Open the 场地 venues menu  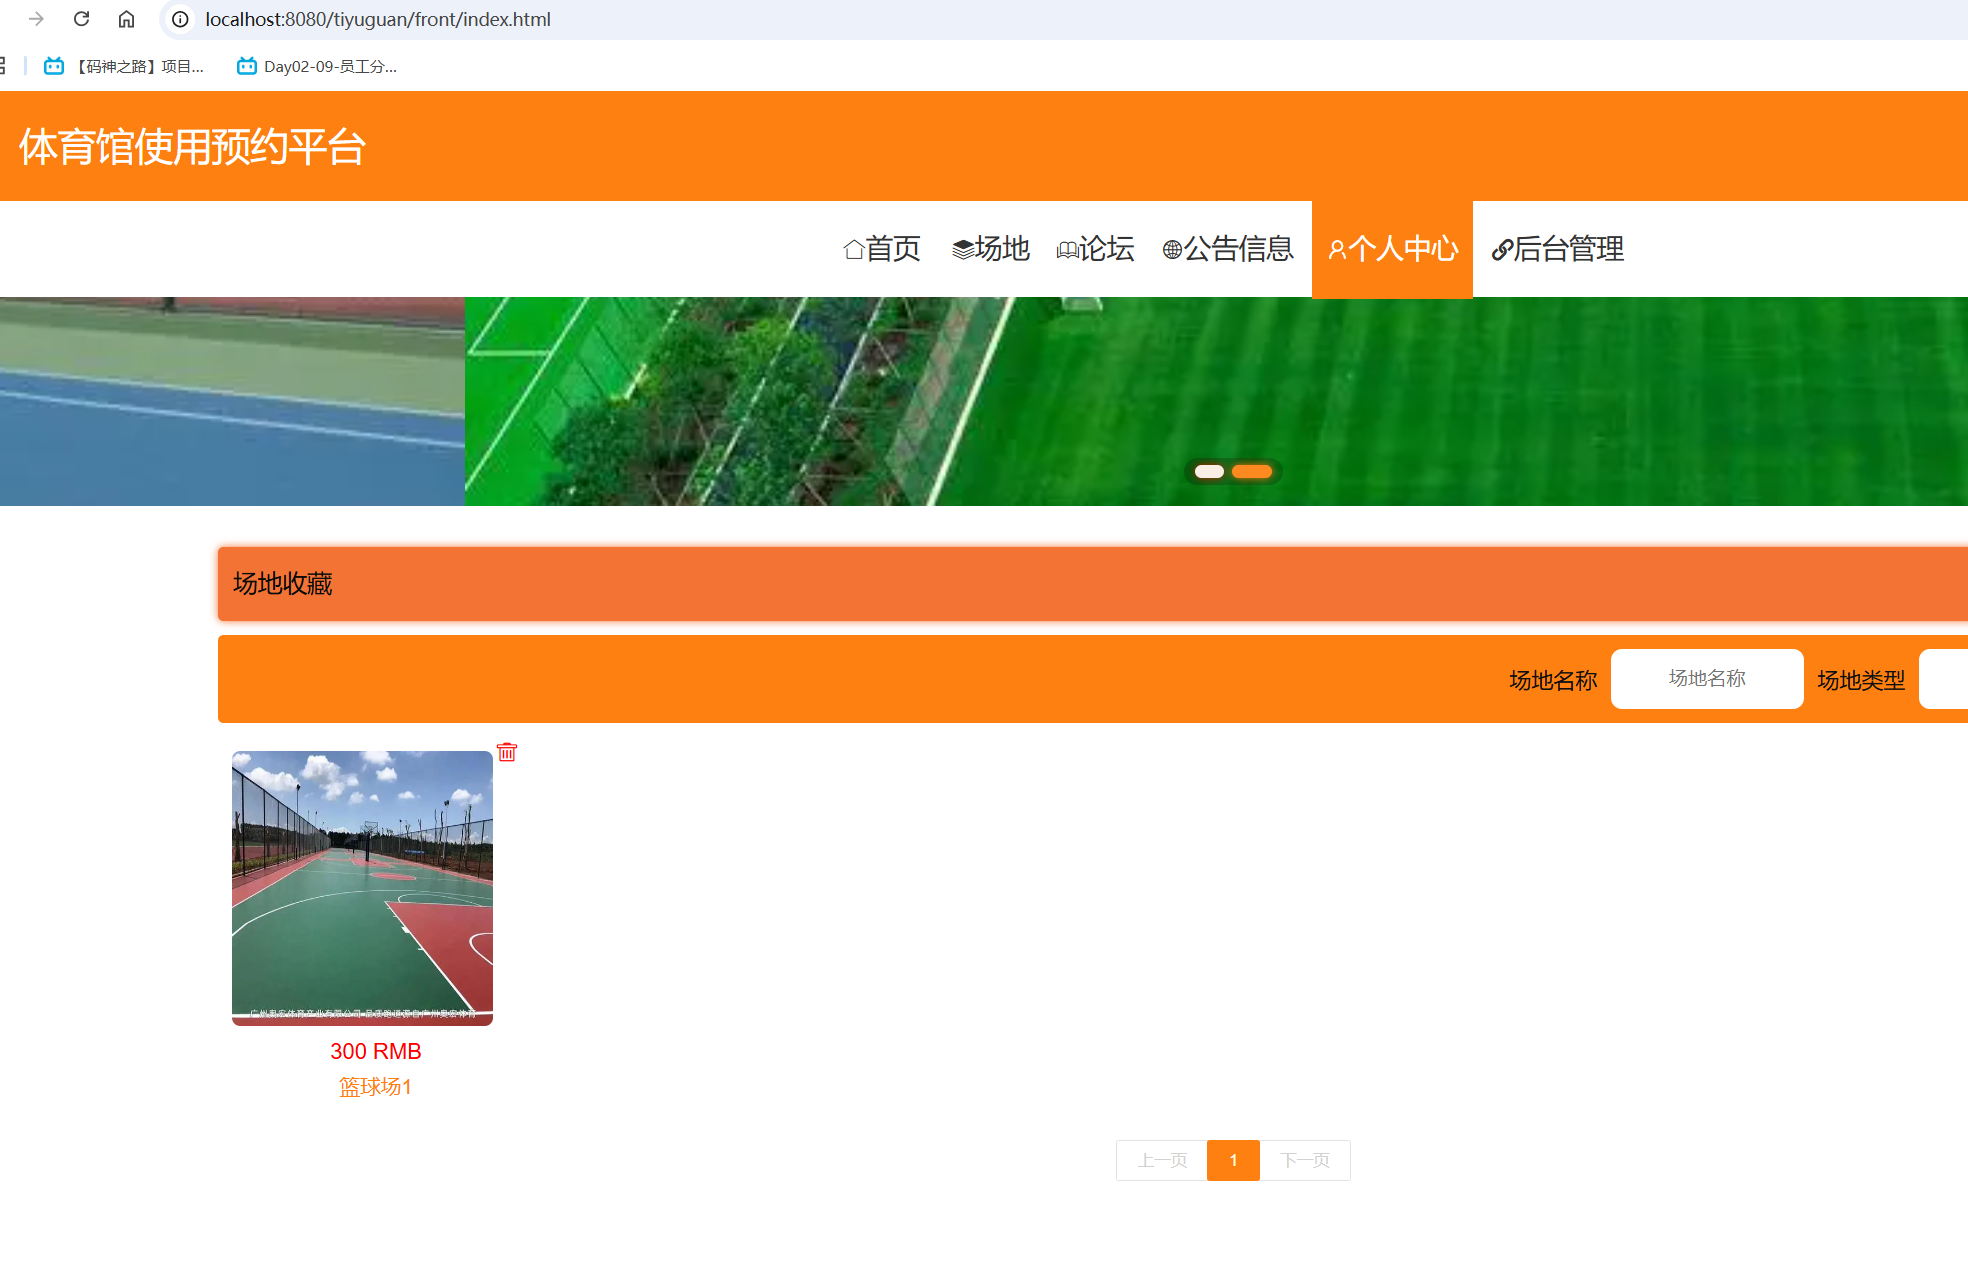pyautogui.click(x=990, y=249)
